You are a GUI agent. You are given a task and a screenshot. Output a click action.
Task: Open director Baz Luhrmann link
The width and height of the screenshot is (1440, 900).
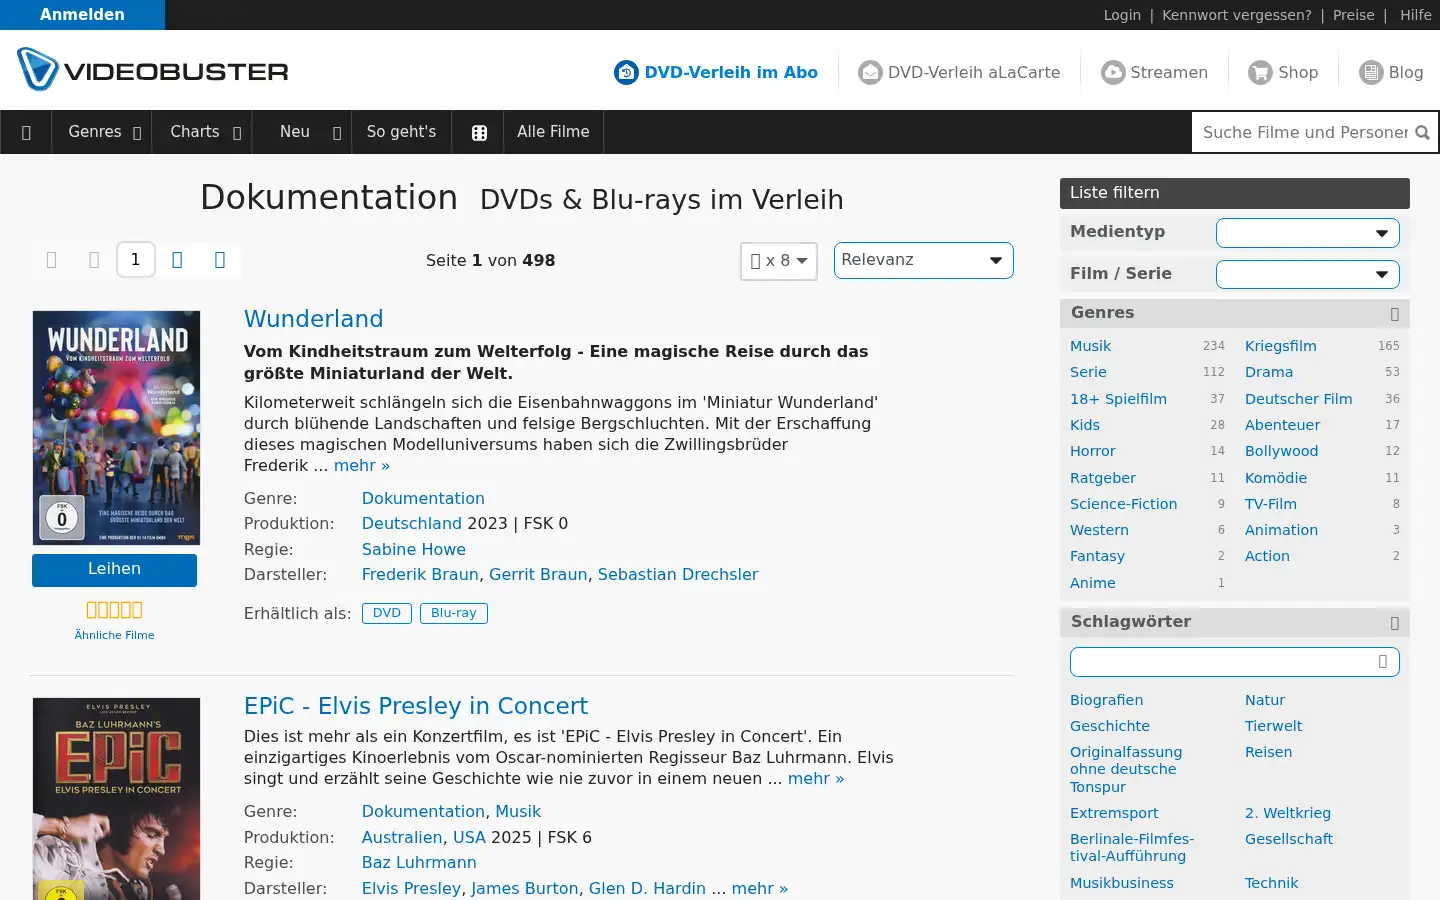[419, 862]
